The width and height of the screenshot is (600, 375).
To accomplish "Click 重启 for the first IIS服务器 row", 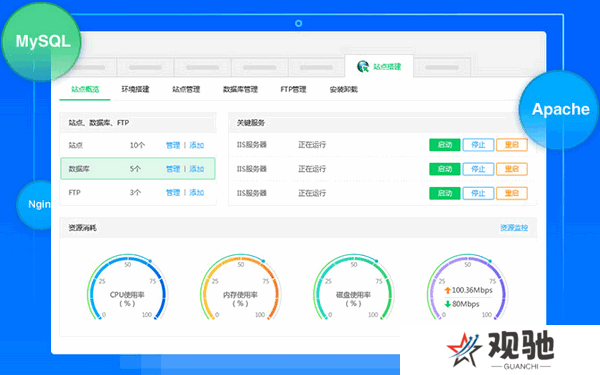I will [512, 145].
